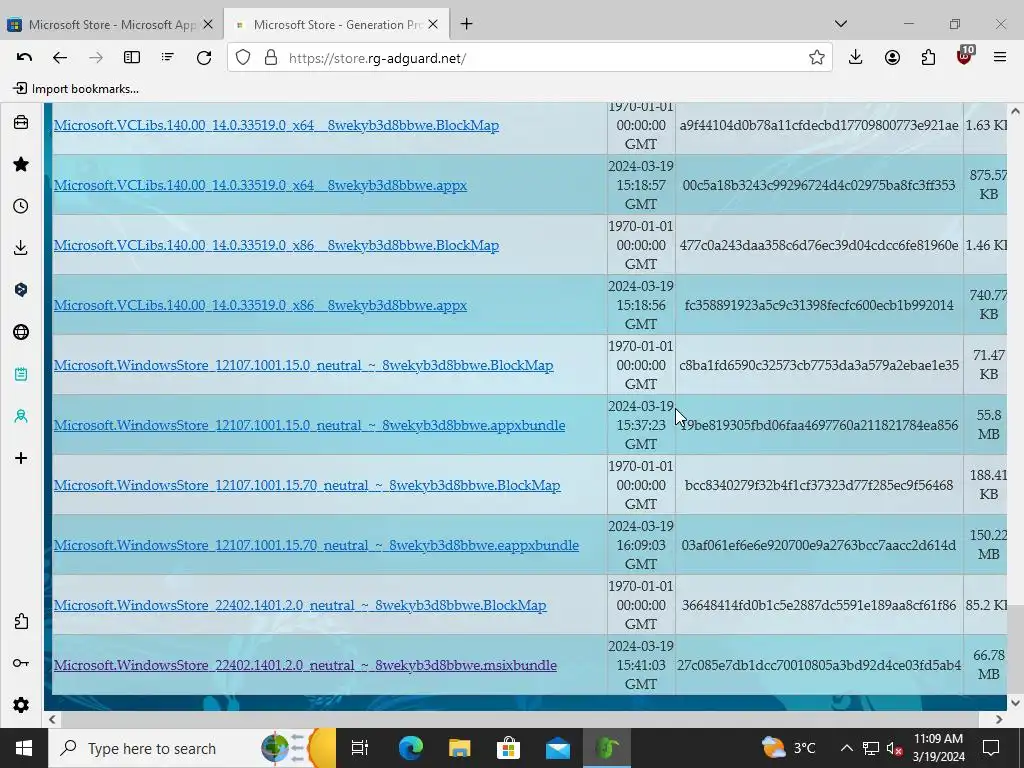Open File Explorer from taskbar
This screenshot has width=1024, height=768.
[x=459, y=748]
